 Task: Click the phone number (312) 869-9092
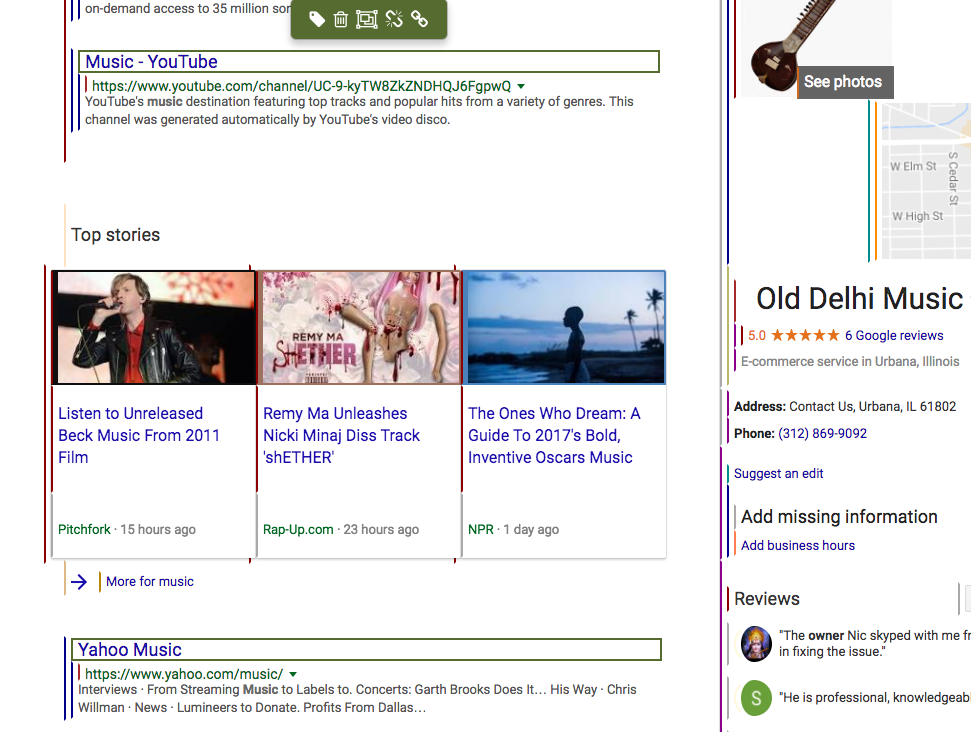pos(822,434)
